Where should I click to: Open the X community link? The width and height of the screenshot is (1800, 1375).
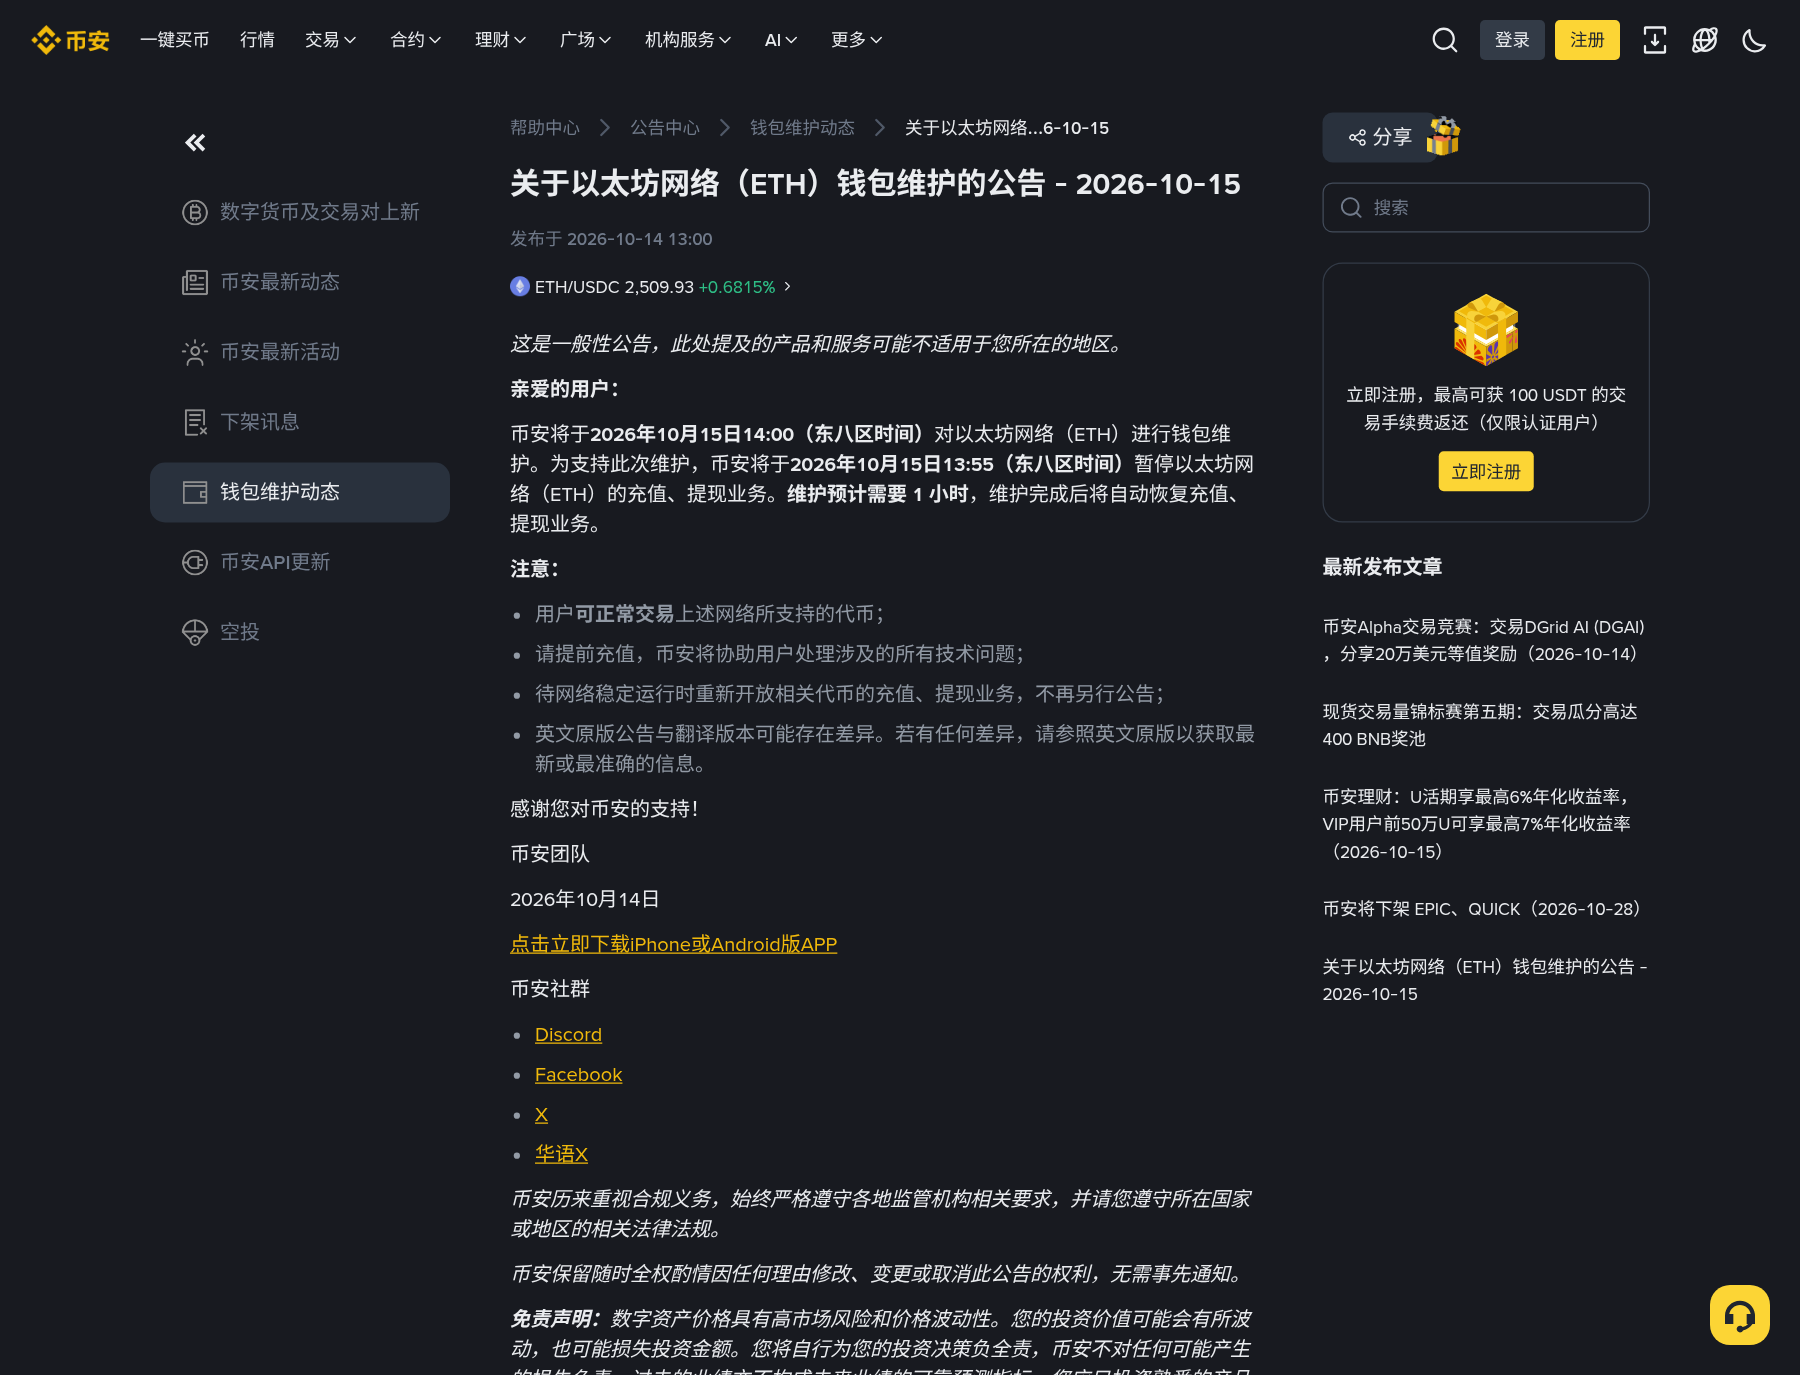pos(541,1115)
